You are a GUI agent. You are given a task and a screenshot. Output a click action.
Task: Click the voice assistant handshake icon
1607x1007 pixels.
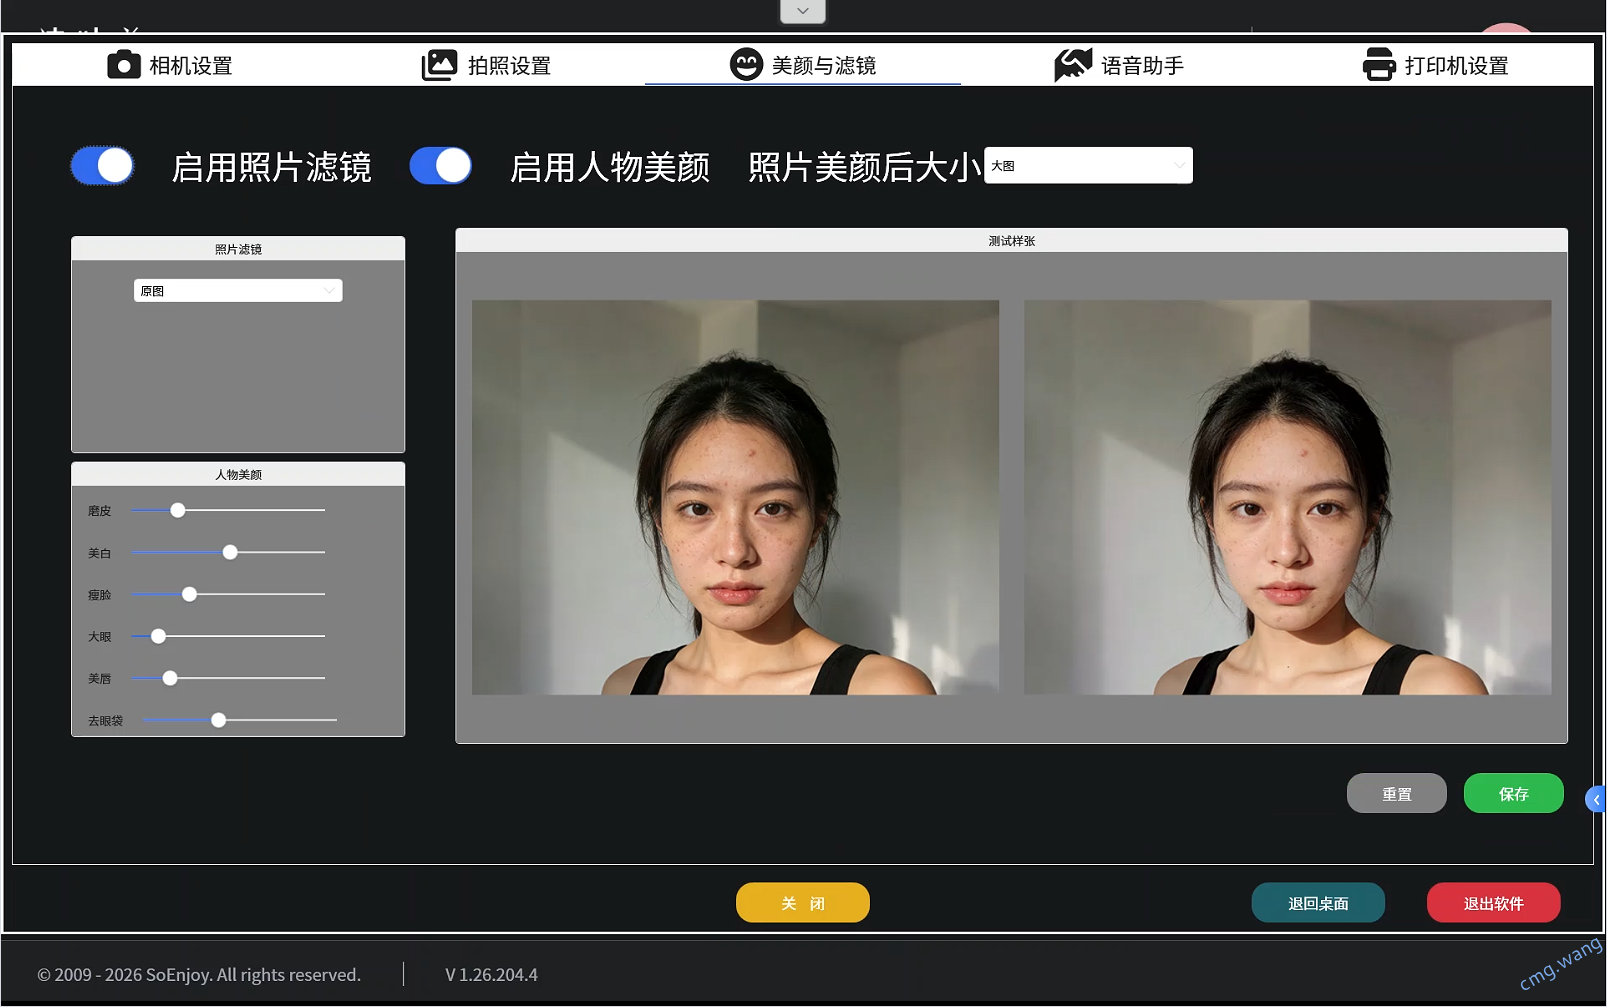click(x=1073, y=65)
